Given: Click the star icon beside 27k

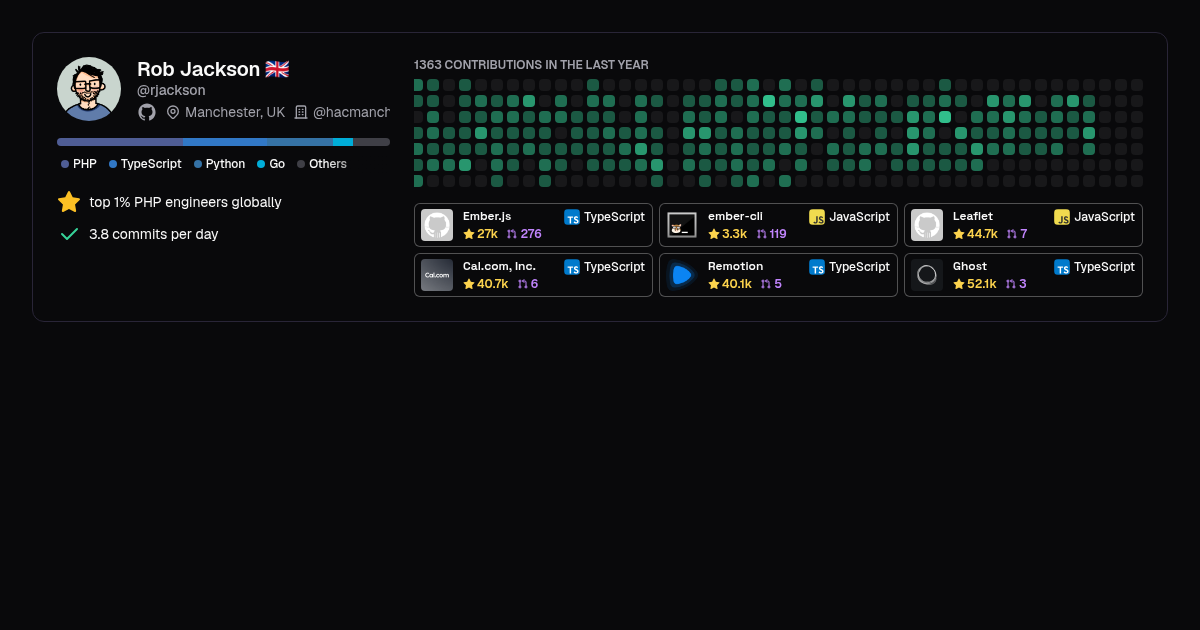Looking at the screenshot, I should click(x=469, y=234).
